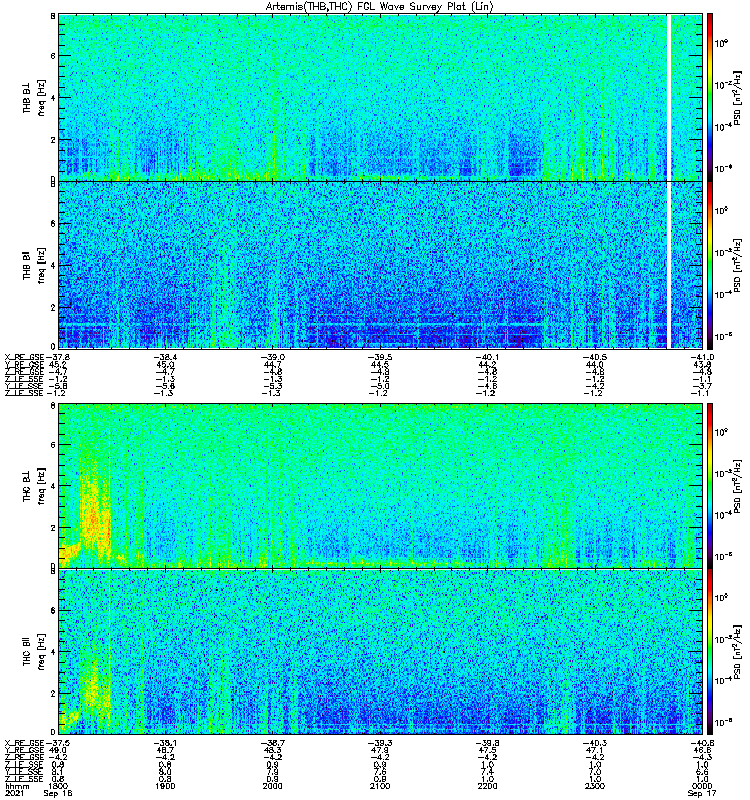Click the THC X position value -38.1
The height and width of the screenshot is (800, 750).
(165, 743)
